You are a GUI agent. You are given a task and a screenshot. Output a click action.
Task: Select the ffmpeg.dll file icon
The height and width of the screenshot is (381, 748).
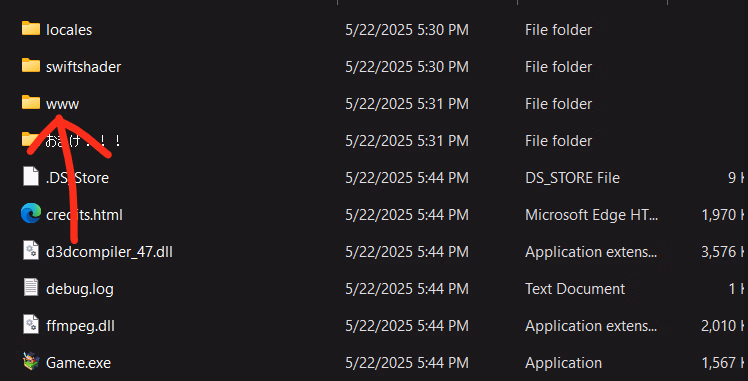31,325
